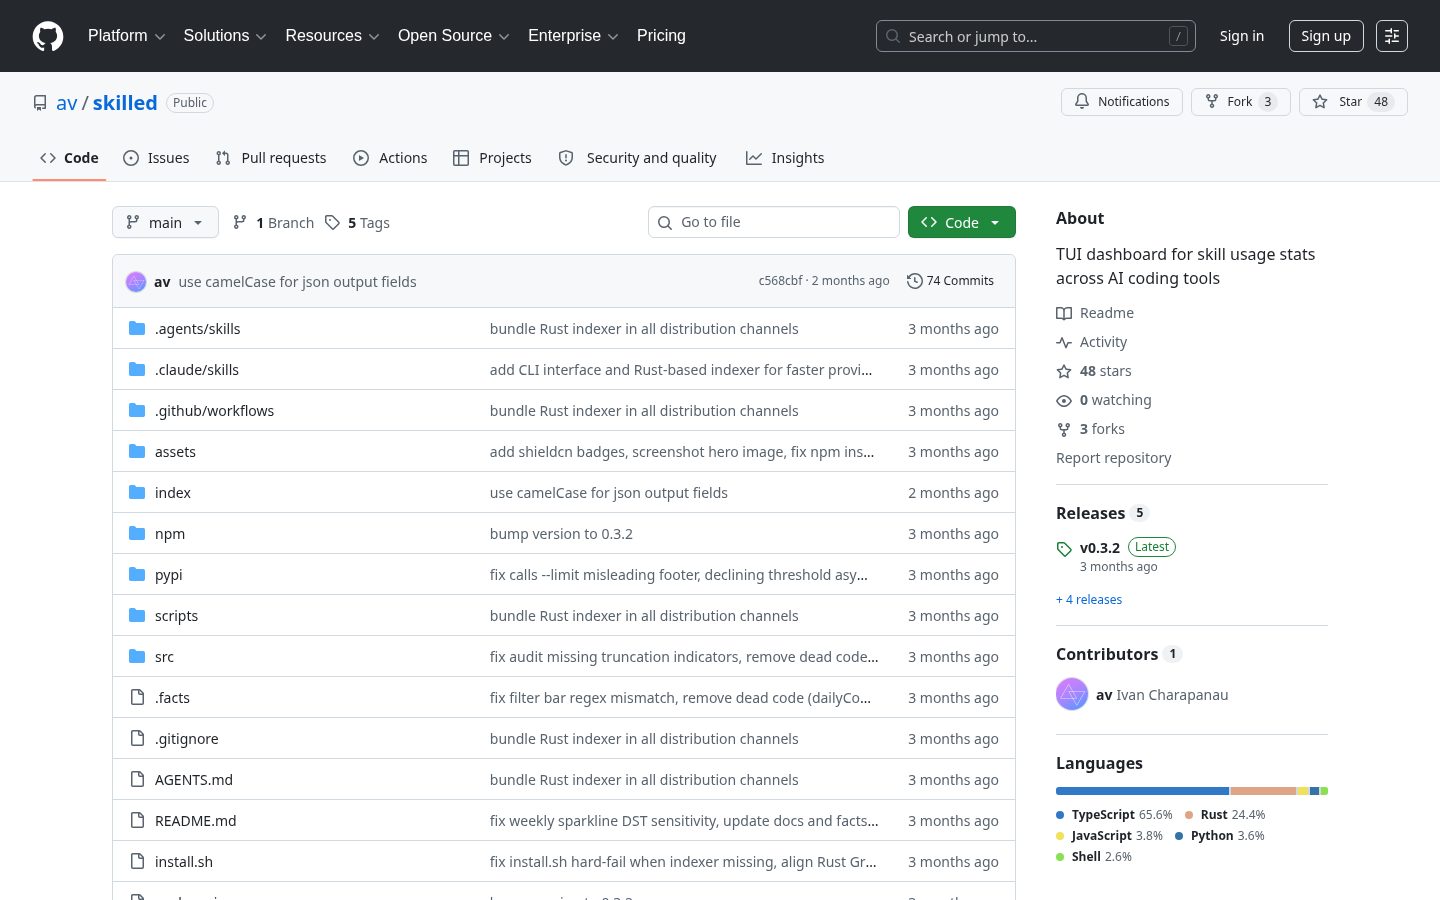Open the command palette icon button
1440x900 pixels.
coord(1392,36)
